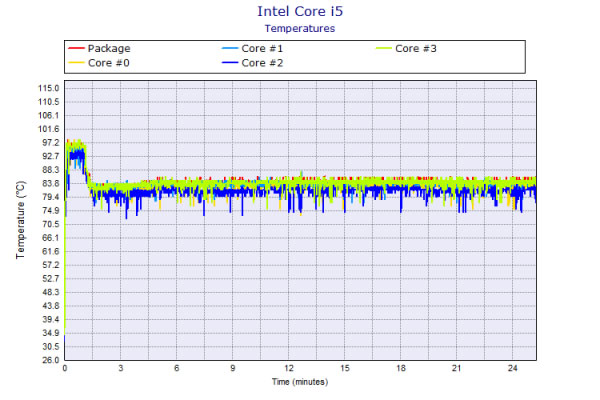Click the yellow Core #0 legend line swatch

tap(76, 62)
